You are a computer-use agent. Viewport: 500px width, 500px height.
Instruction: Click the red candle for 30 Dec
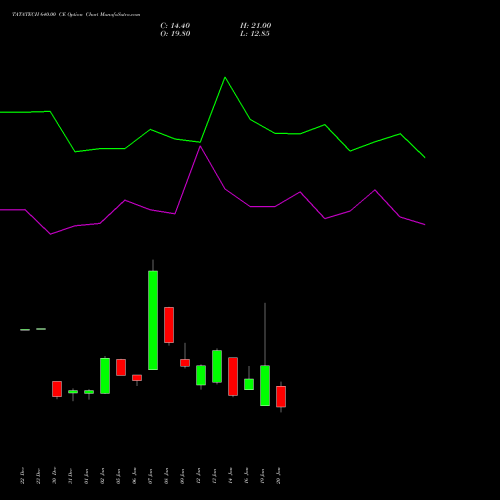coord(57,389)
